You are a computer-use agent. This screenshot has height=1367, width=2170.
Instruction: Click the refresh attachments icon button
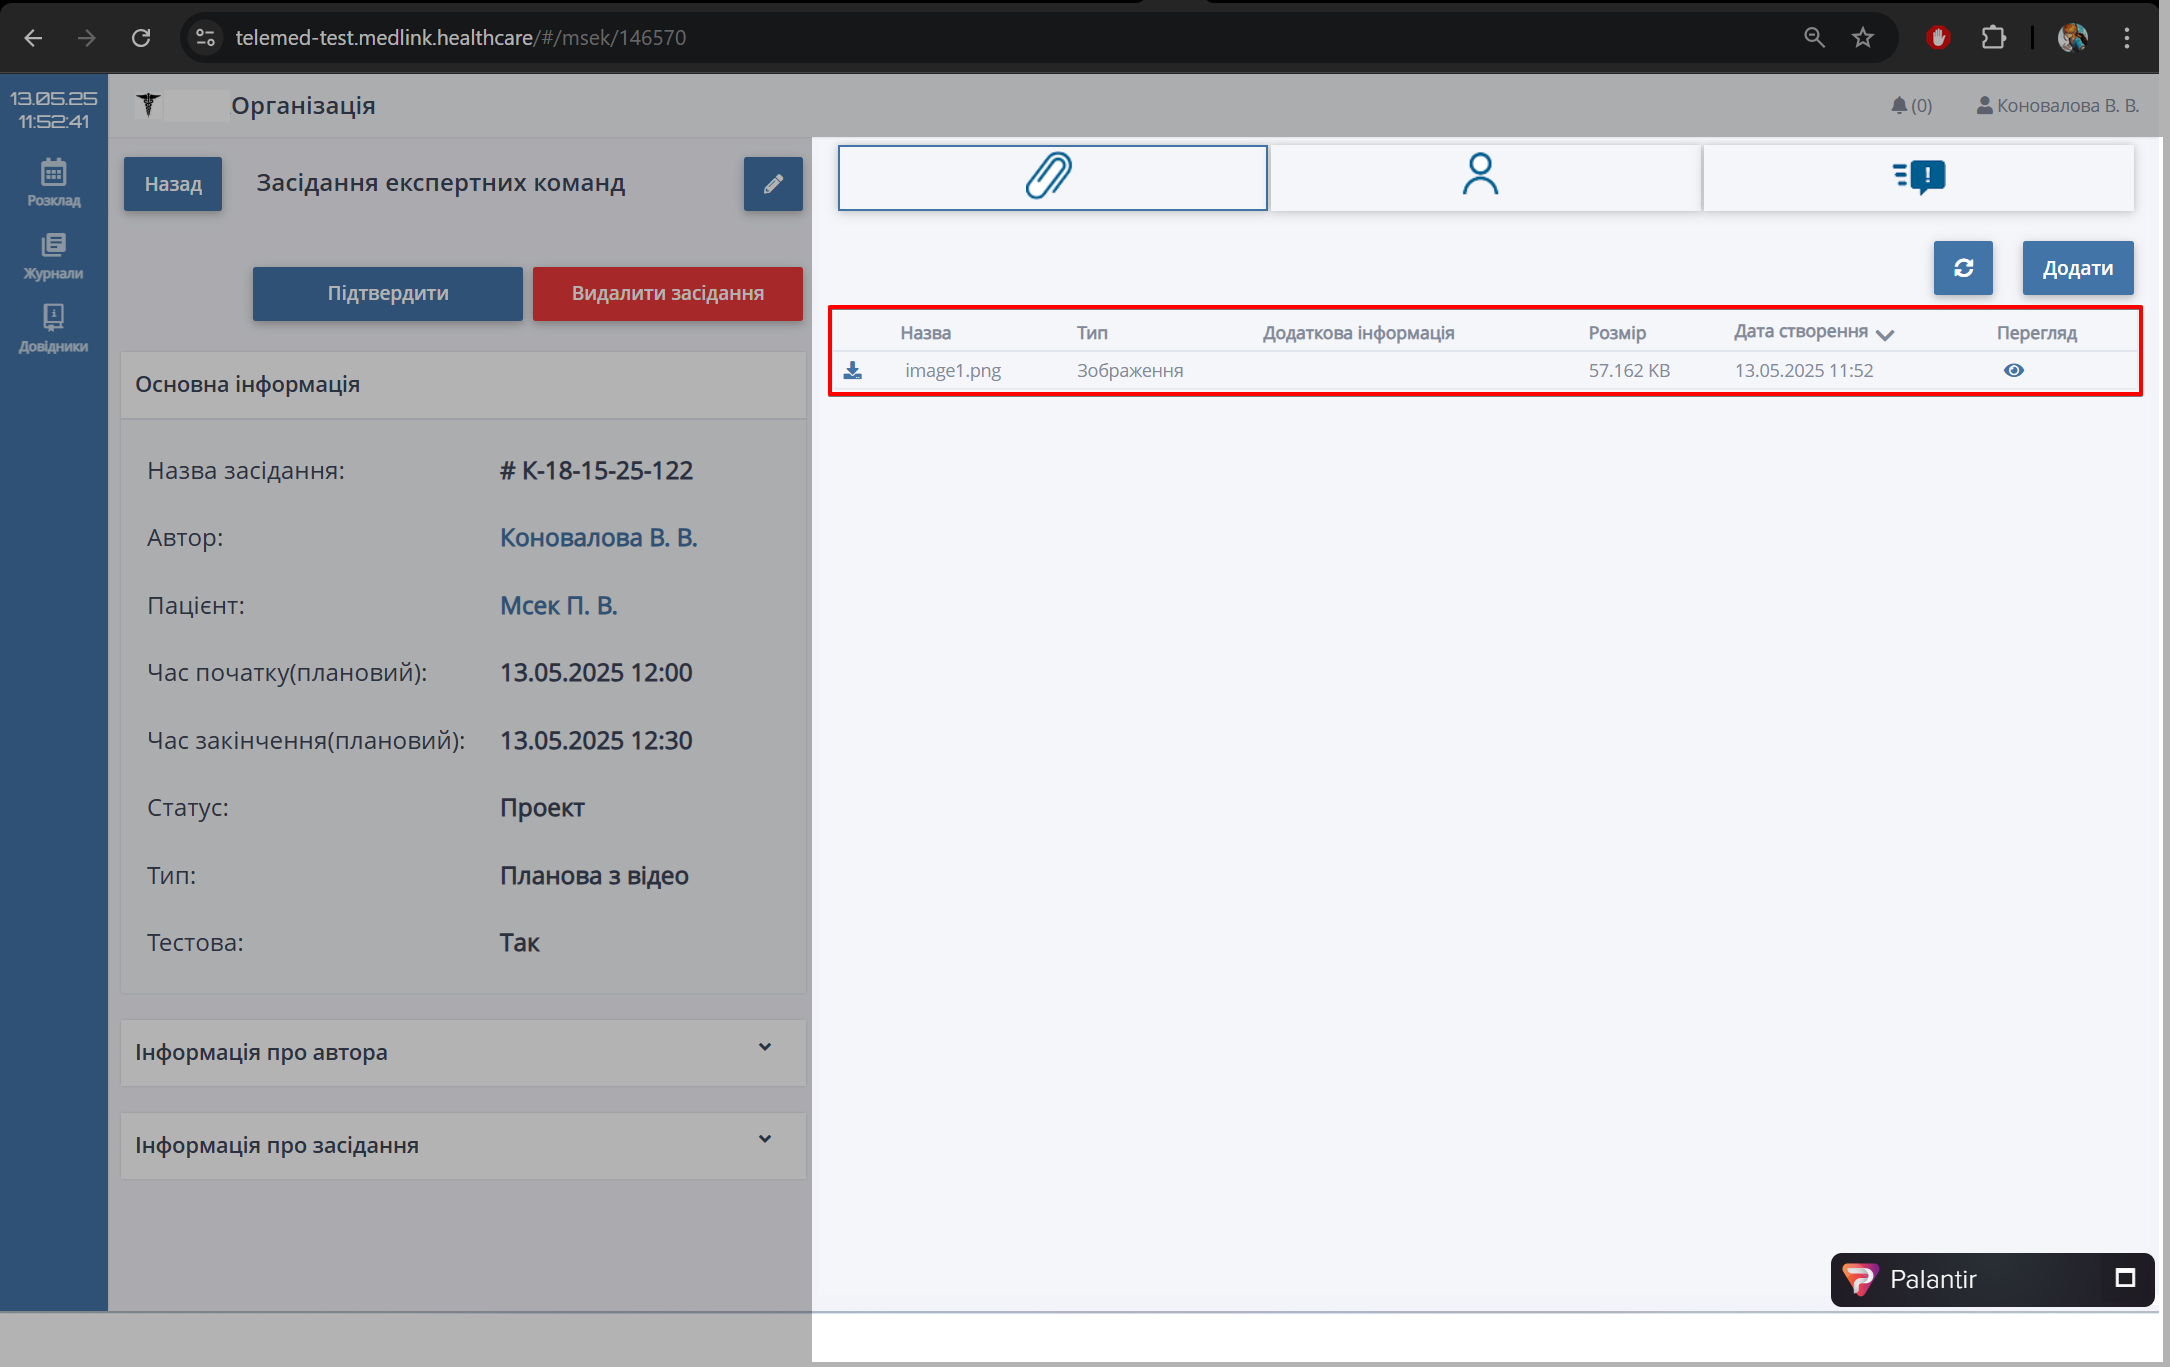1962,268
